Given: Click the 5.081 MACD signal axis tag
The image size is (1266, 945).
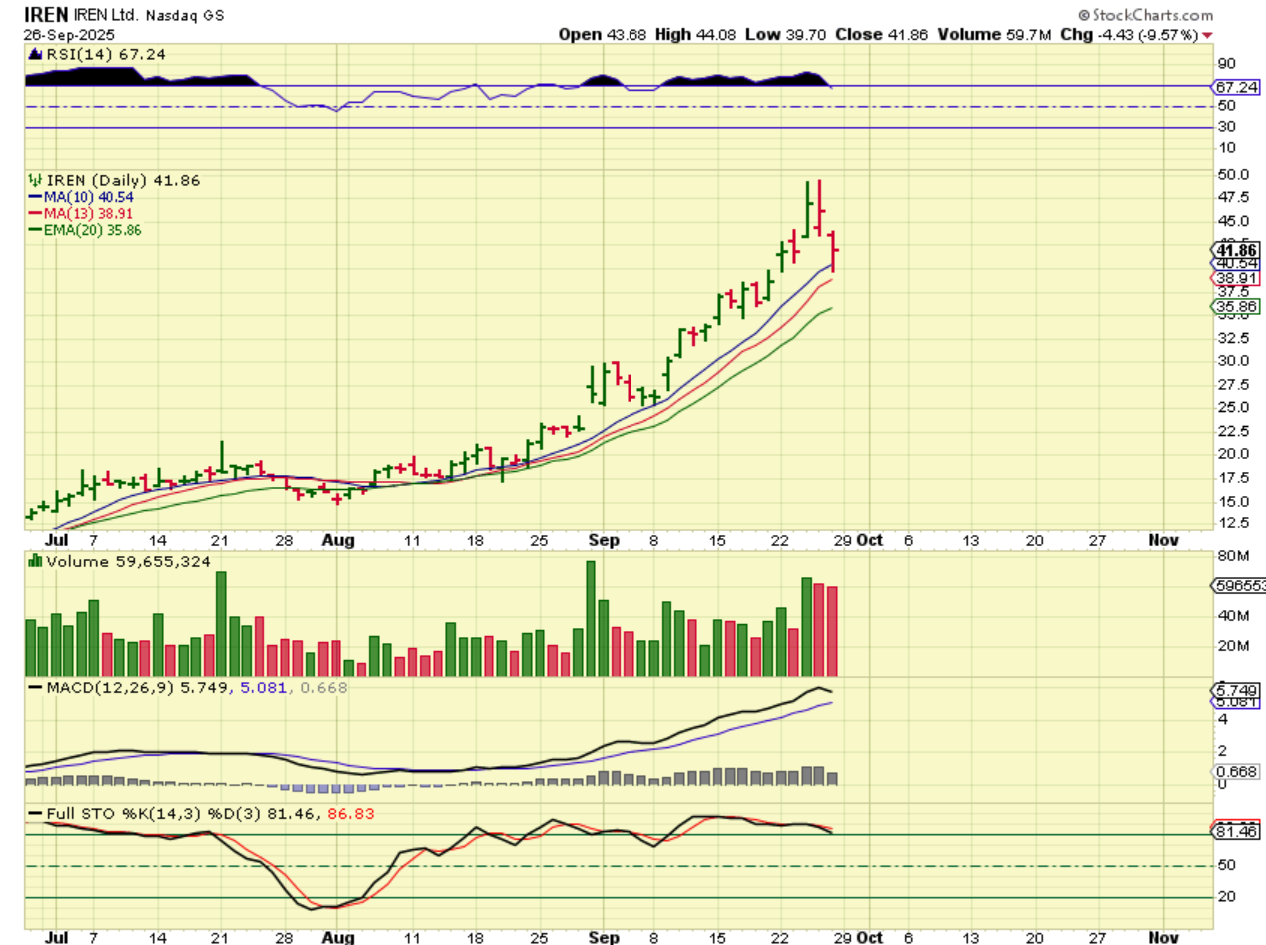Looking at the screenshot, I should pos(1237,701).
